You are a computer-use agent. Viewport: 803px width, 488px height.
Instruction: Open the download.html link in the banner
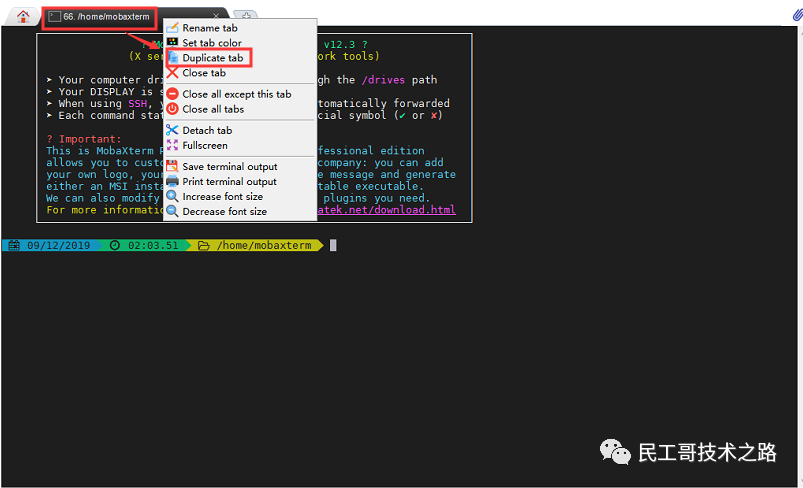(x=386, y=210)
